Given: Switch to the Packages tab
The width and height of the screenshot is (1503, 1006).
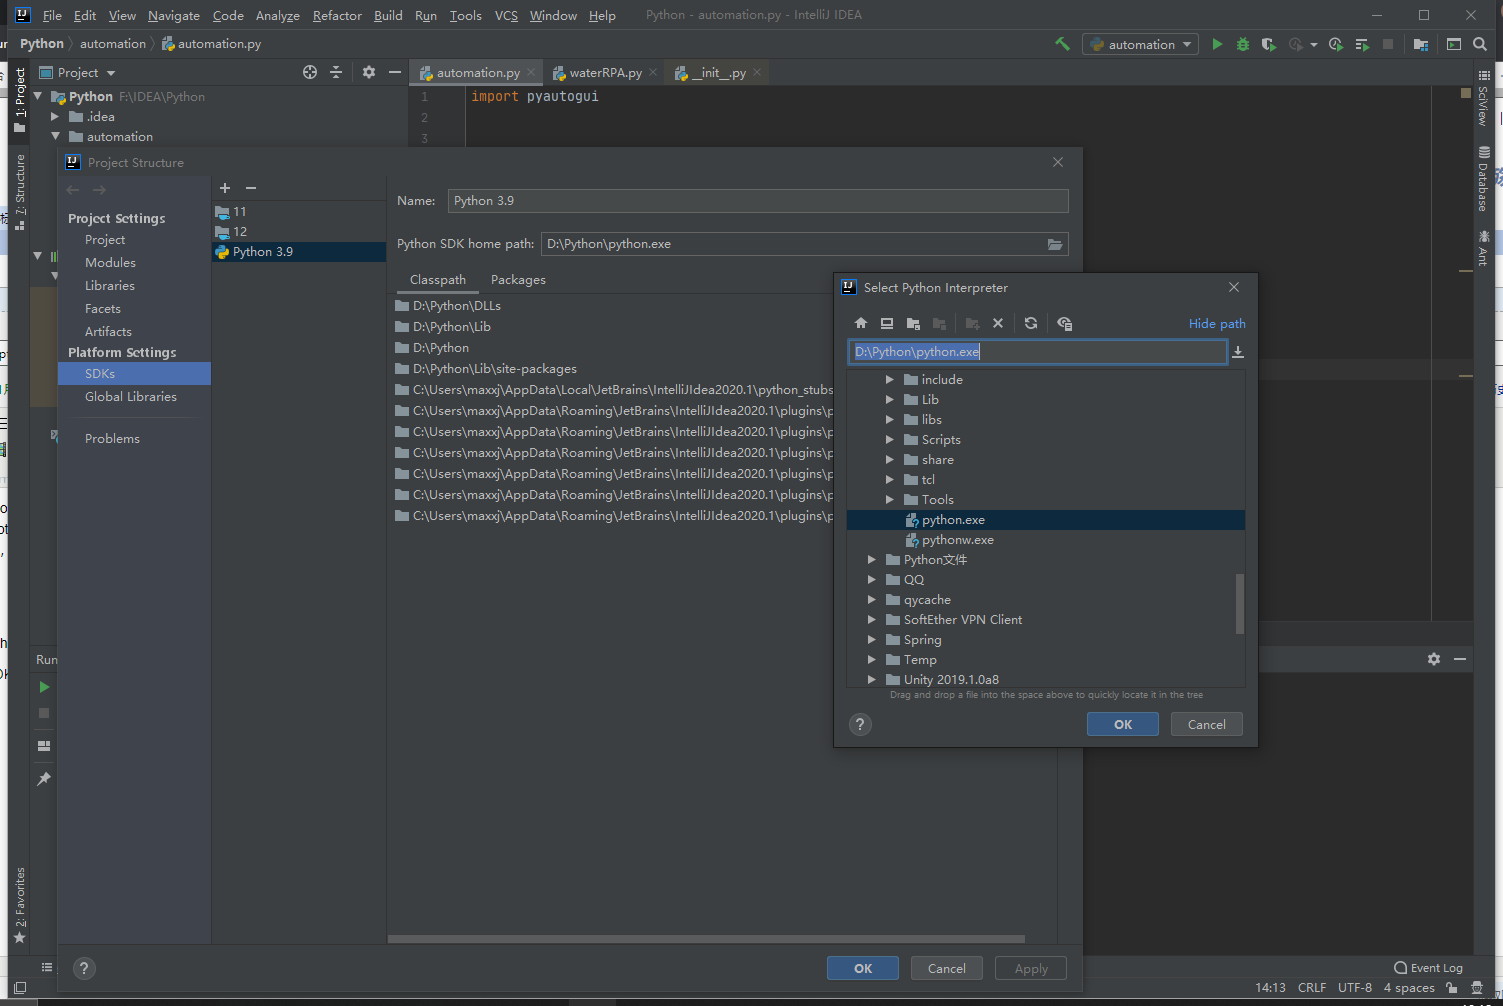Looking at the screenshot, I should point(518,280).
